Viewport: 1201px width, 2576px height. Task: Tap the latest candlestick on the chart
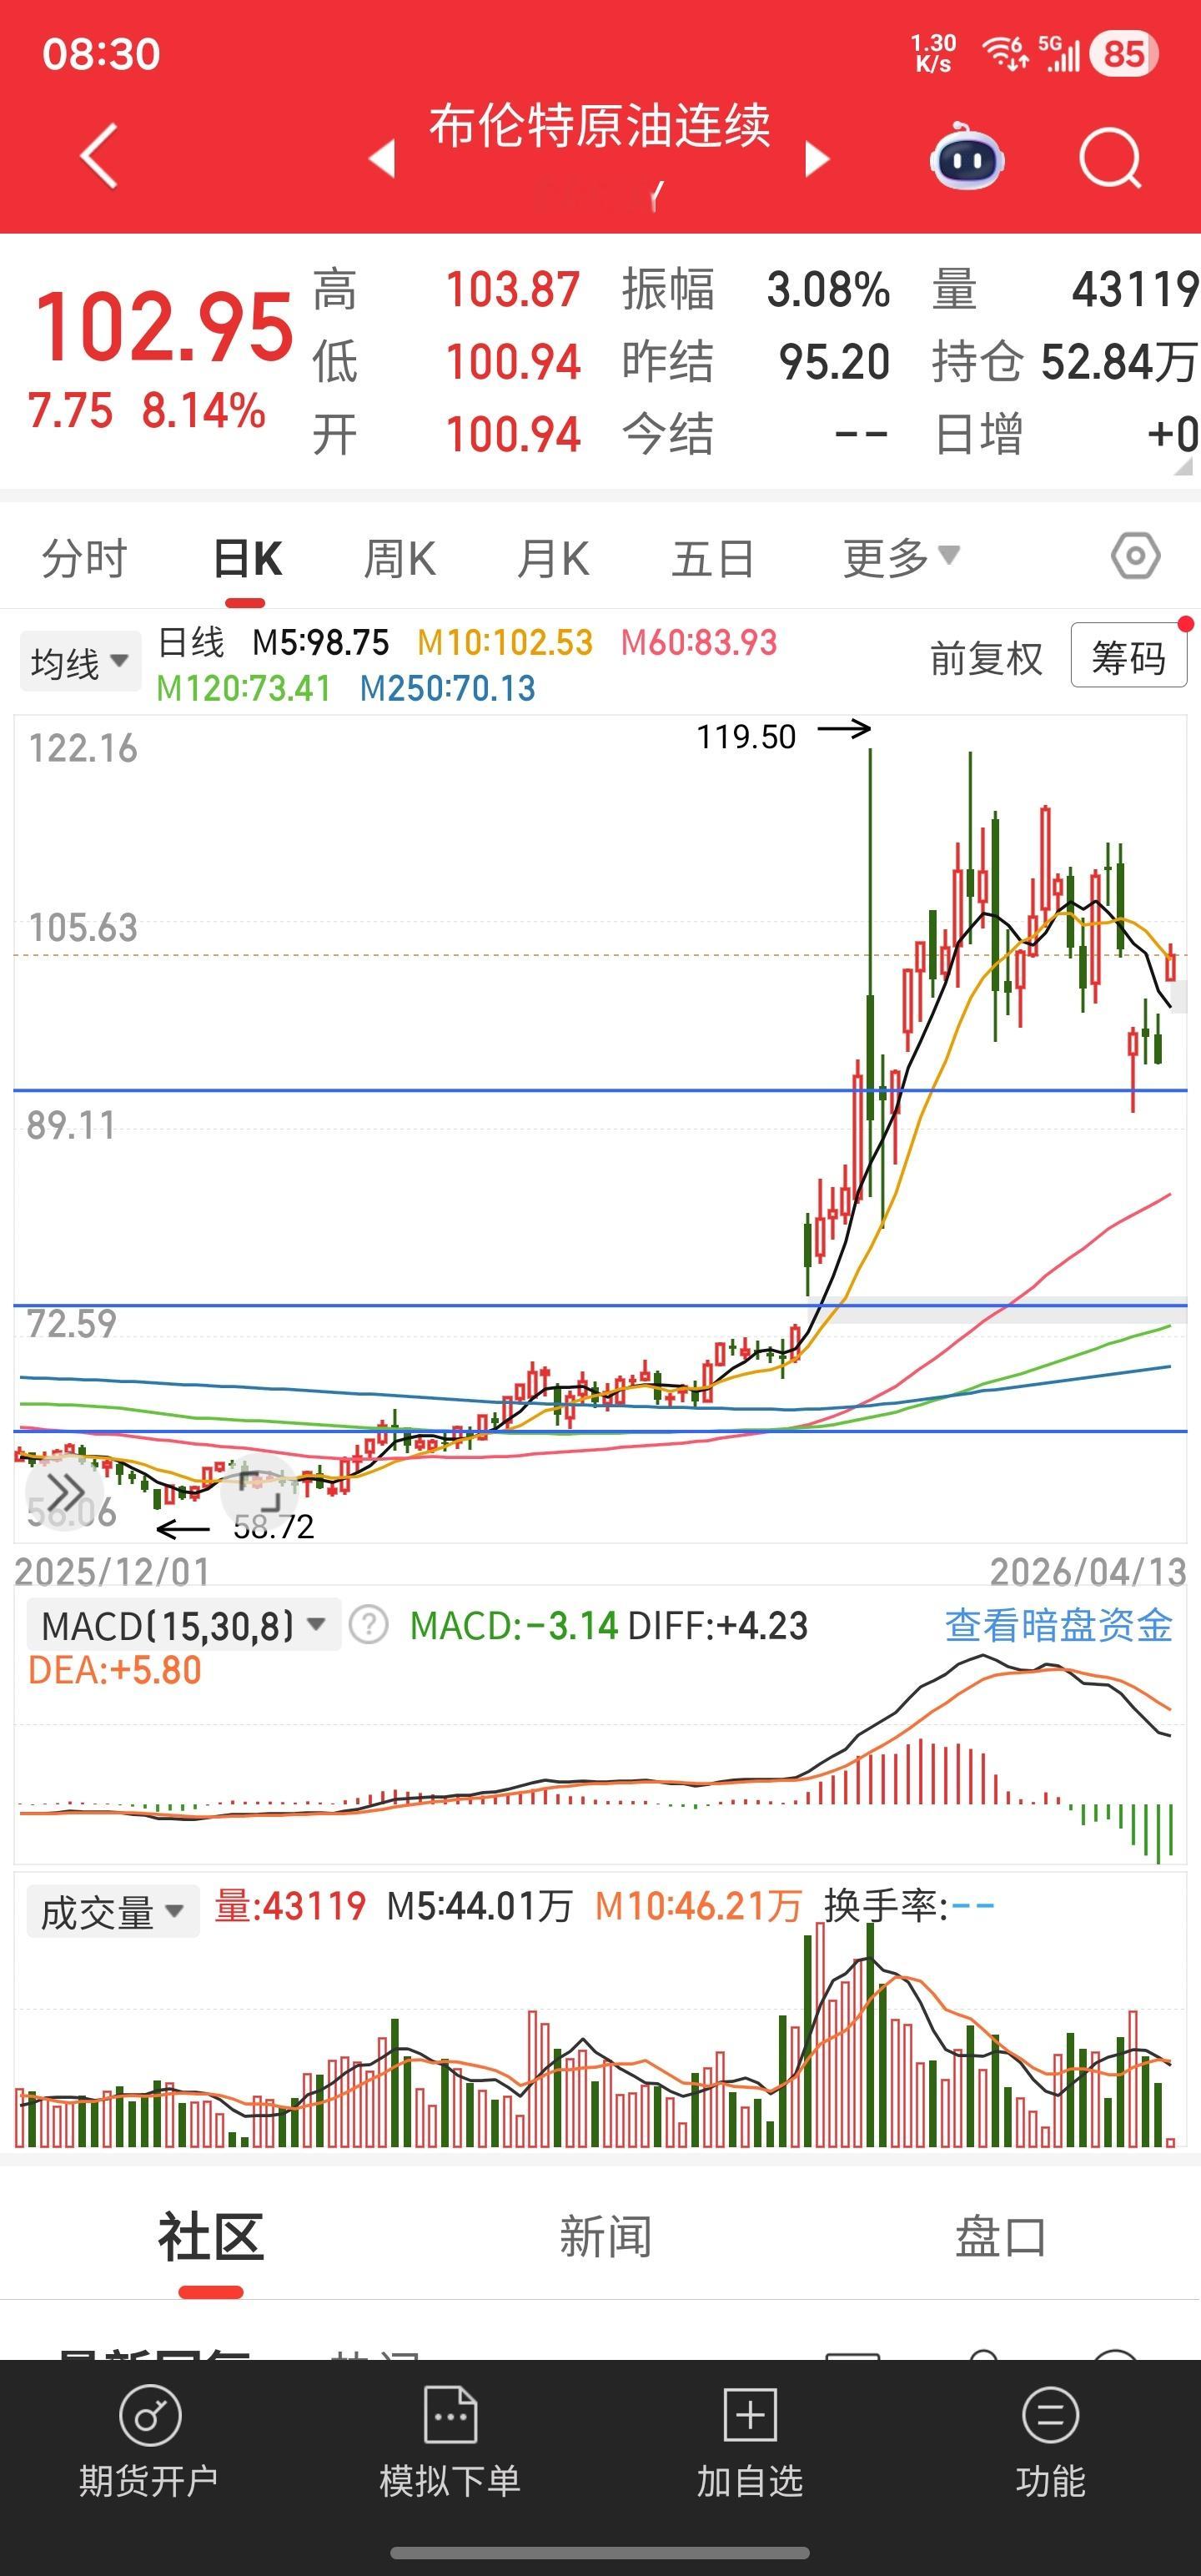[x=1170, y=962]
